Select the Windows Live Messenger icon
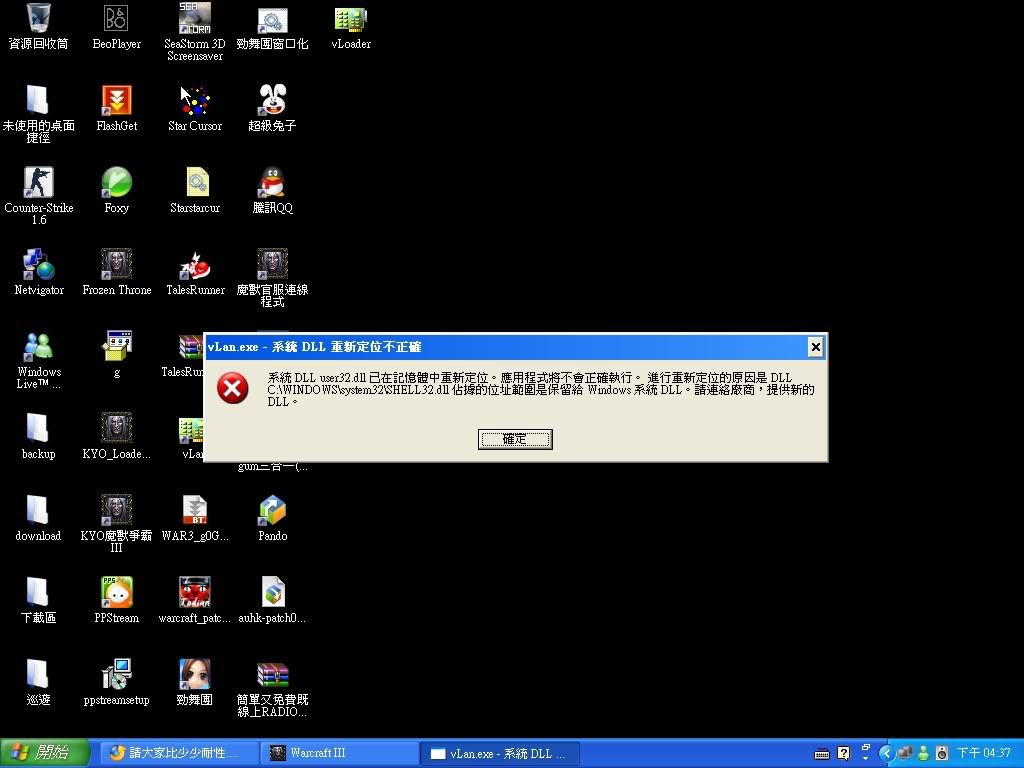This screenshot has width=1024, height=768. (x=38, y=347)
